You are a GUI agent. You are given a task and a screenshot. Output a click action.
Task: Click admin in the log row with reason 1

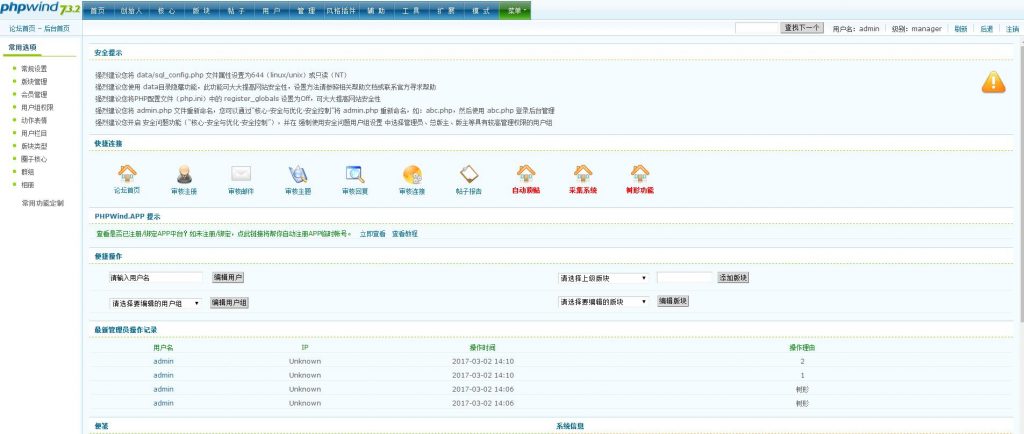(163, 375)
